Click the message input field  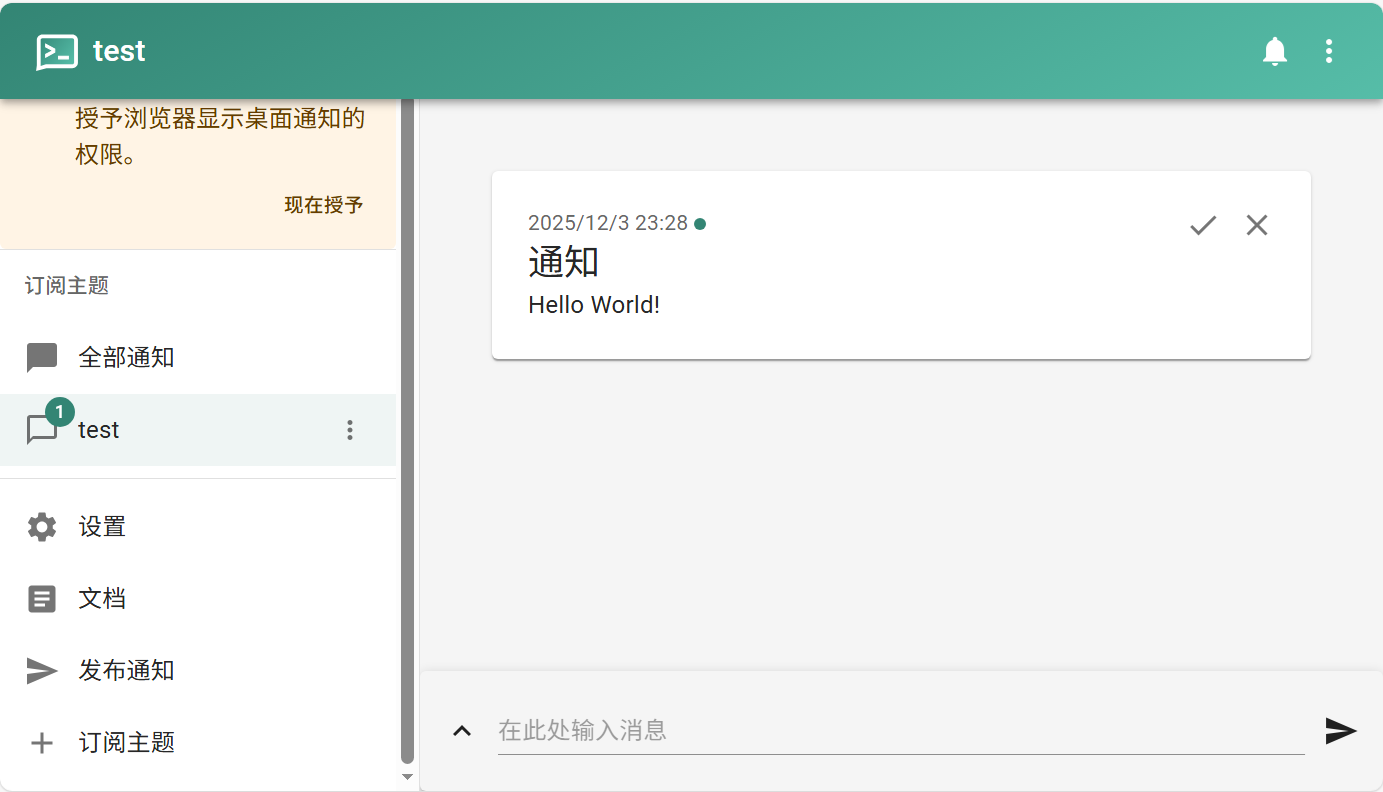900,731
